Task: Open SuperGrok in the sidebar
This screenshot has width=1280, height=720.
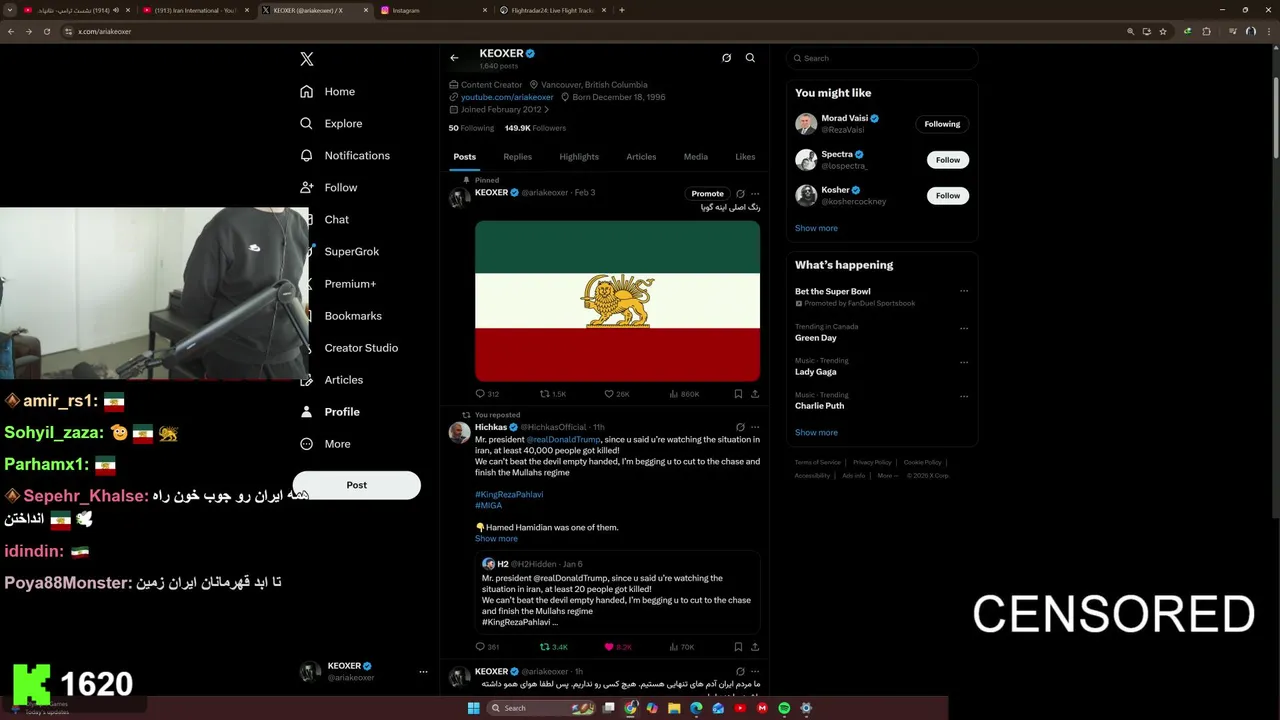Action: tap(351, 251)
